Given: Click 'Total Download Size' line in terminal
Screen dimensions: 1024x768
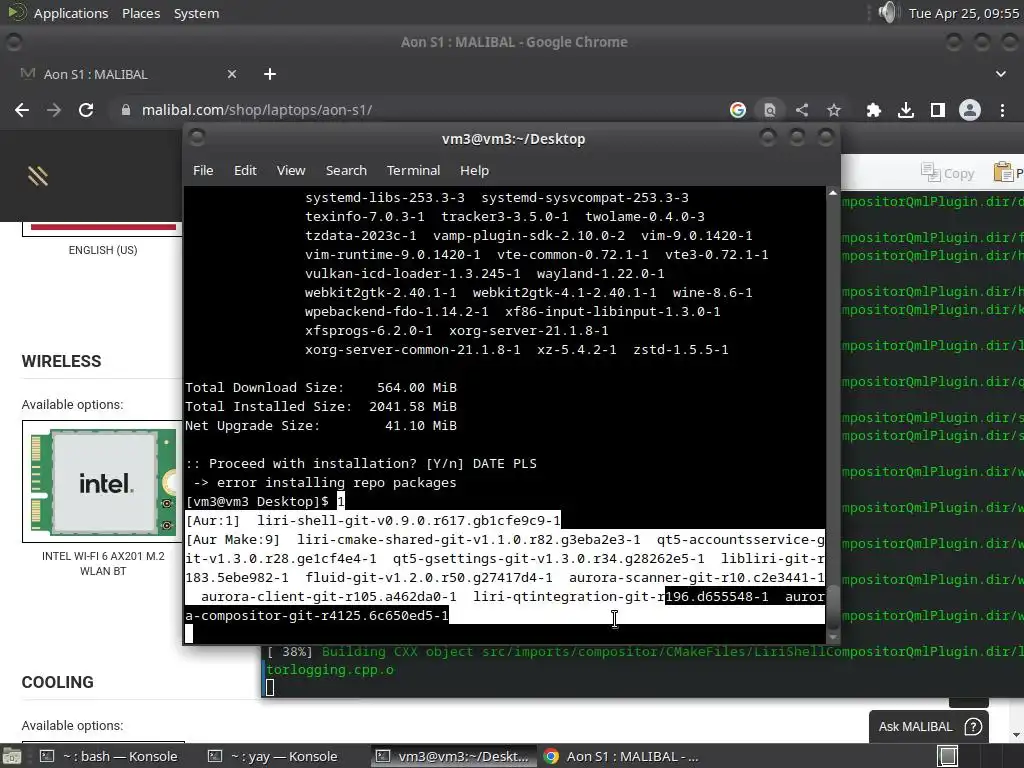Looking at the screenshot, I should (321, 387).
